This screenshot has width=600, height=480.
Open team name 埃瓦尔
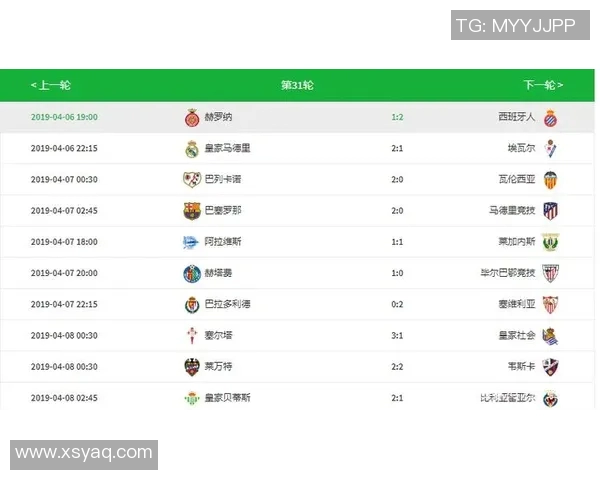pyautogui.click(x=521, y=148)
